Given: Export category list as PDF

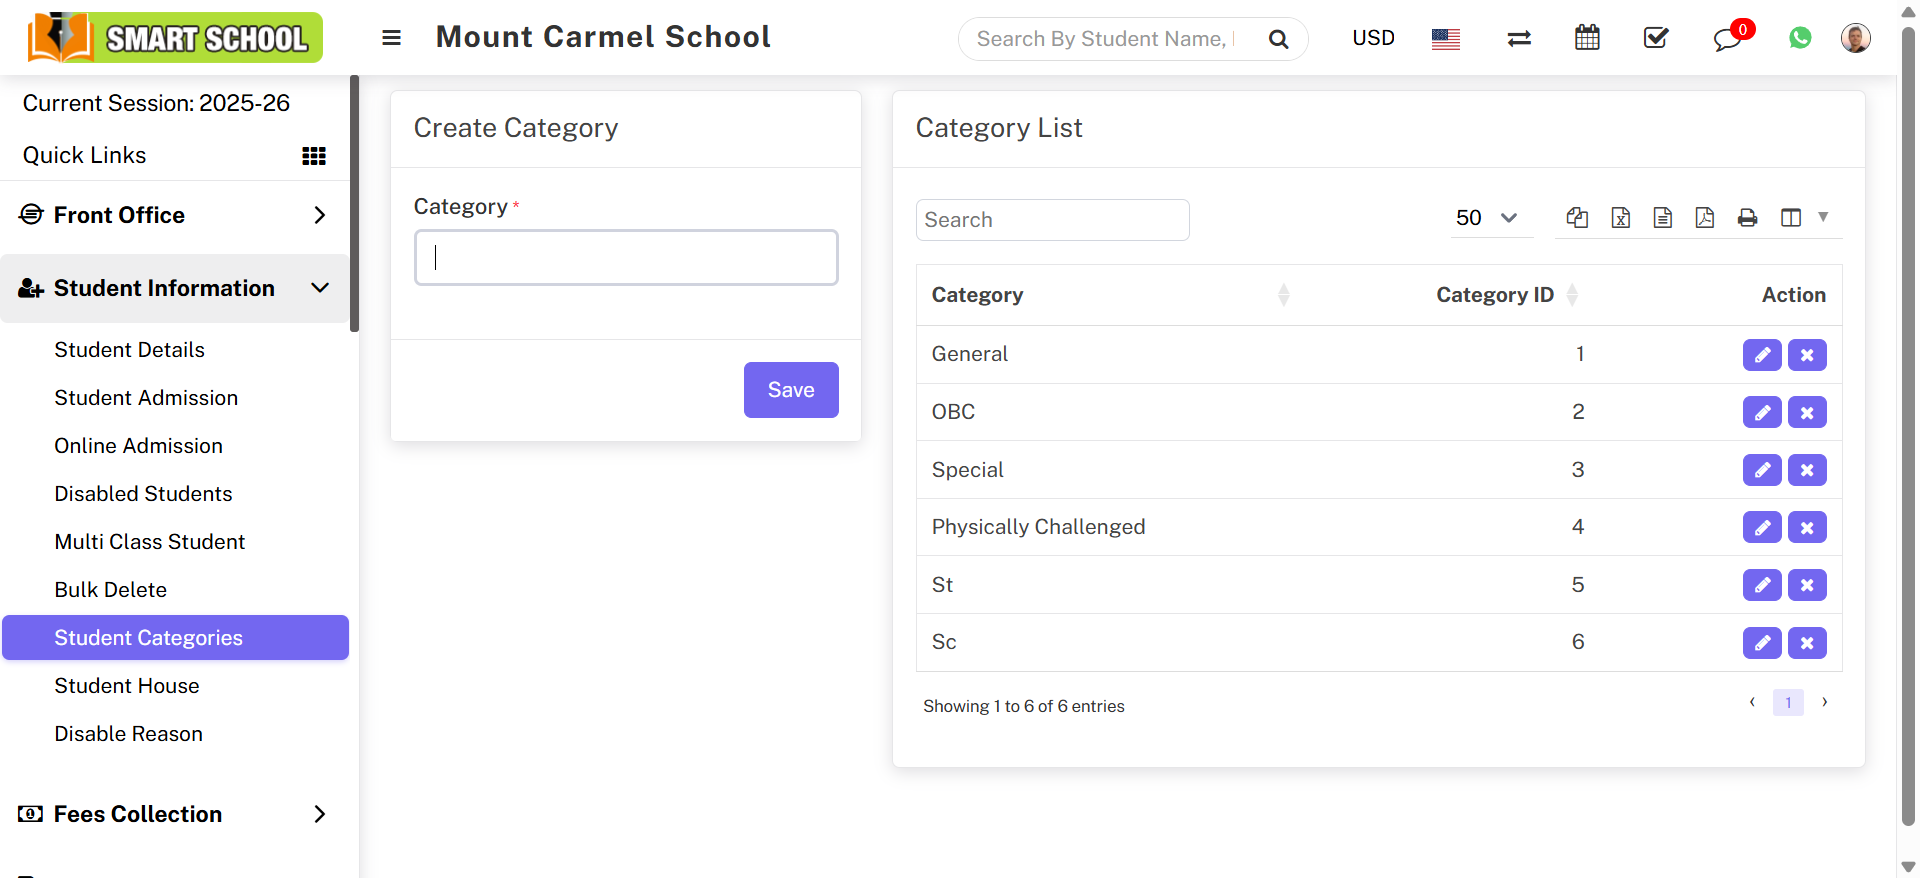Looking at the screenshot, I should (x=1705, y=218).
